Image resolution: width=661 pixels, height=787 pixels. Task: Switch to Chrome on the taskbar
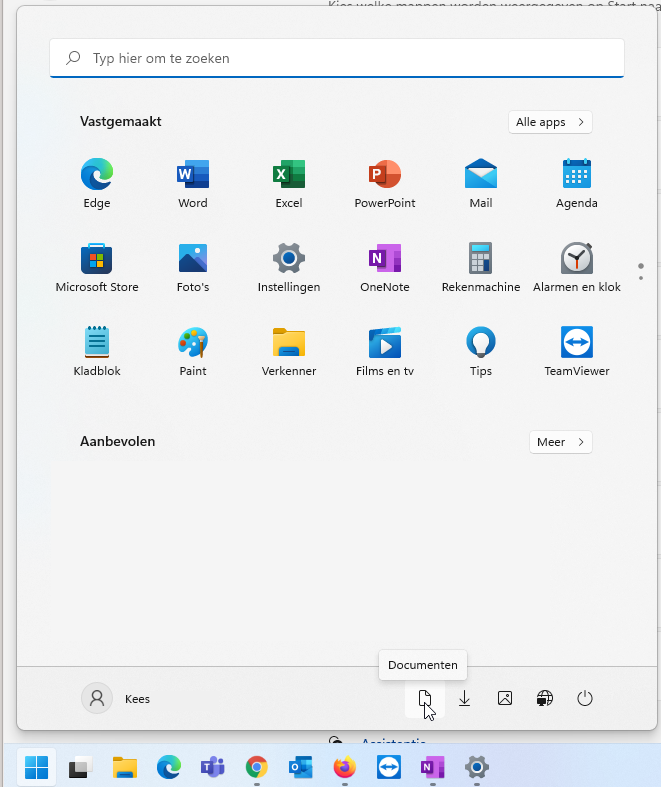[x=256, y=767]
